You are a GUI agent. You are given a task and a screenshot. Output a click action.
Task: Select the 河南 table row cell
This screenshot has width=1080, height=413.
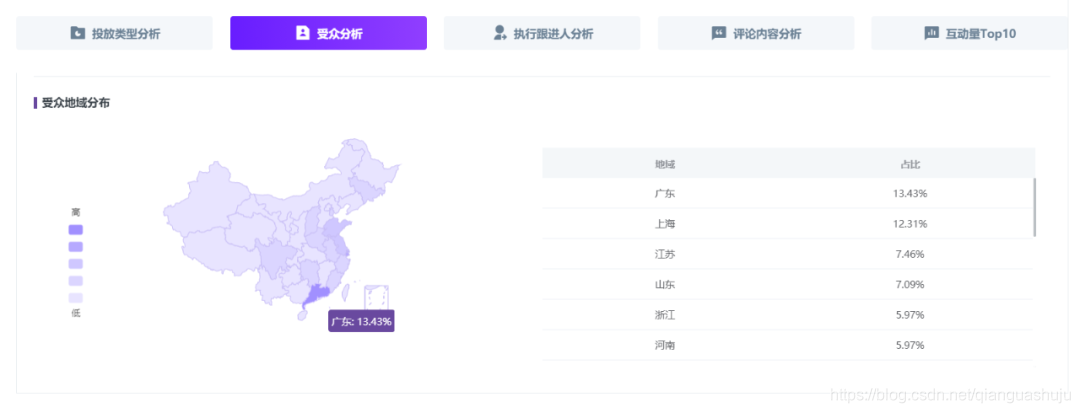pos(665,345)
